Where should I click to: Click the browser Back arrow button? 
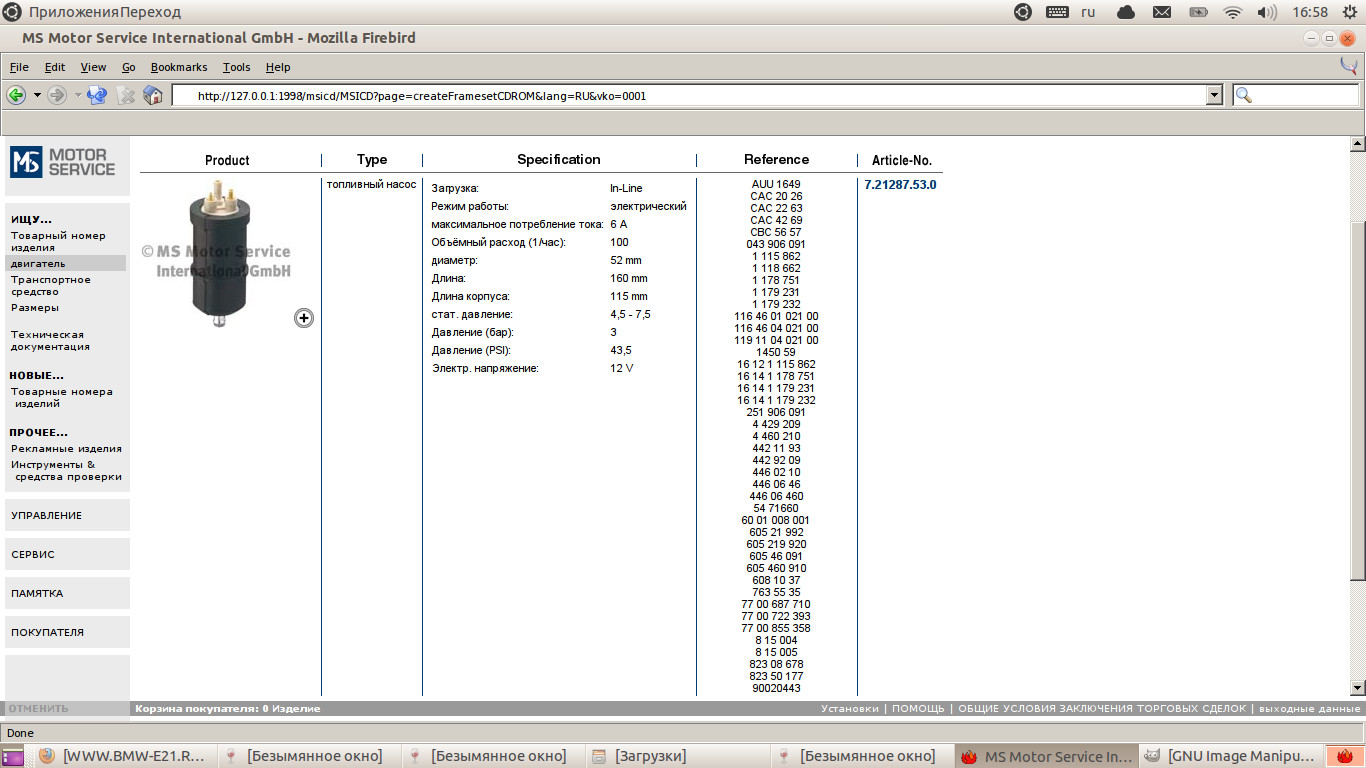coord(16,95)
